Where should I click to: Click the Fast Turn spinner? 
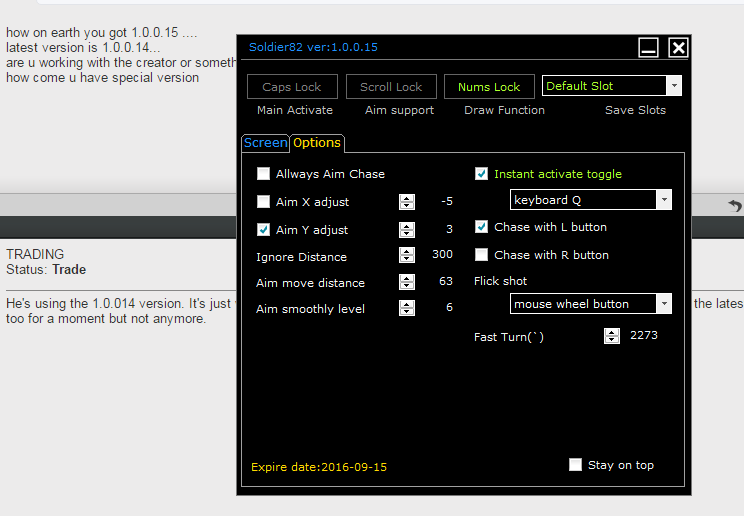click(612, 336)
